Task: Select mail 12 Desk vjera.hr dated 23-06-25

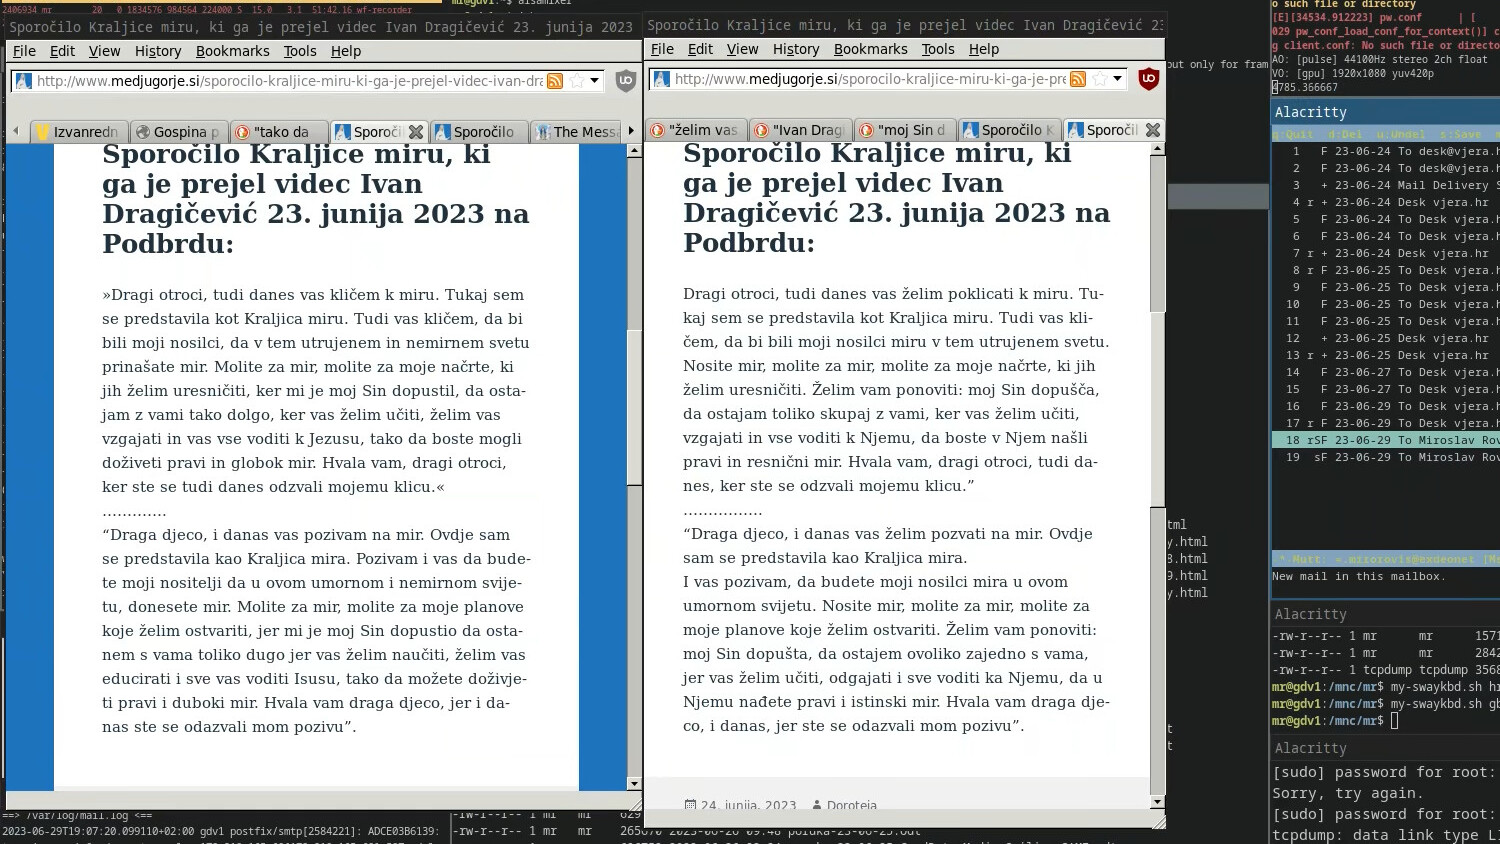Action: [1386, 338]
